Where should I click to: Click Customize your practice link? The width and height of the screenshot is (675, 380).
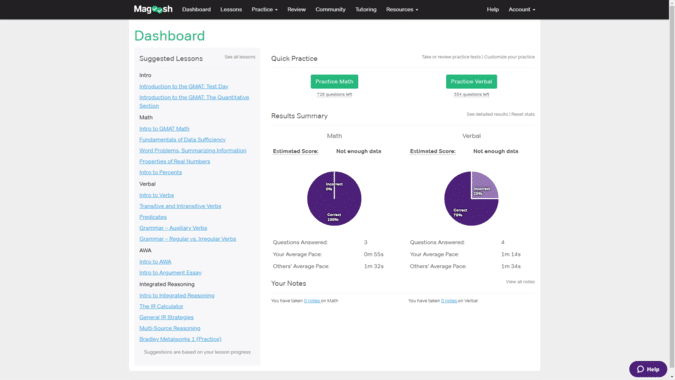509,57
